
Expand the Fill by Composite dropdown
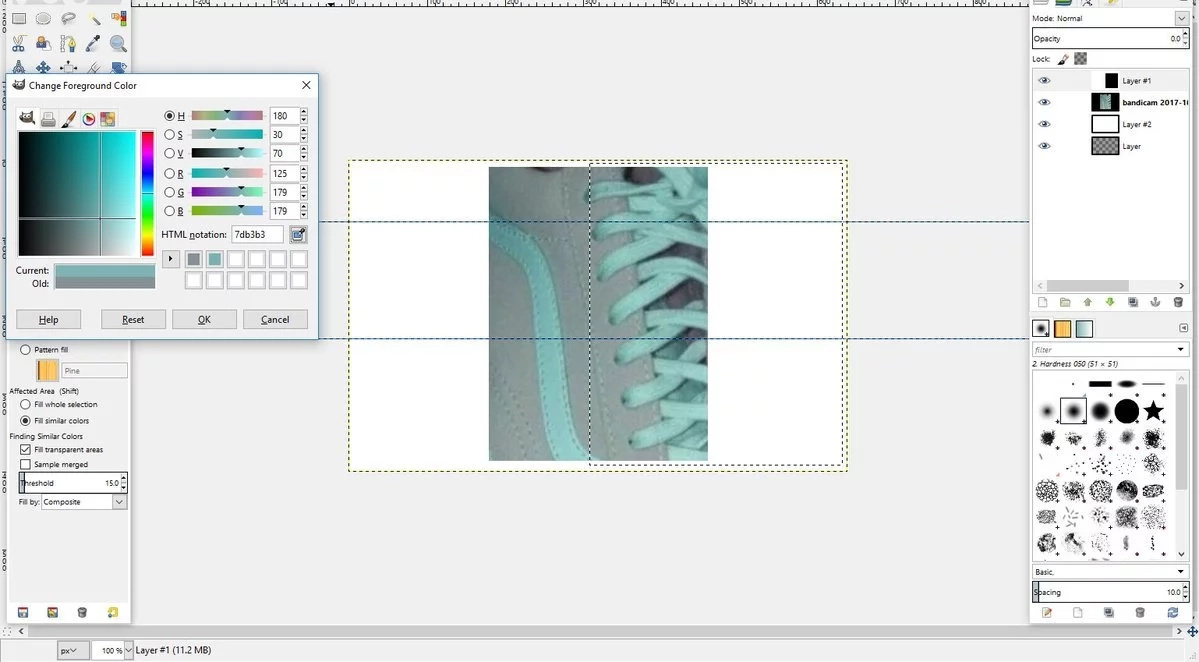pos(83,502)
